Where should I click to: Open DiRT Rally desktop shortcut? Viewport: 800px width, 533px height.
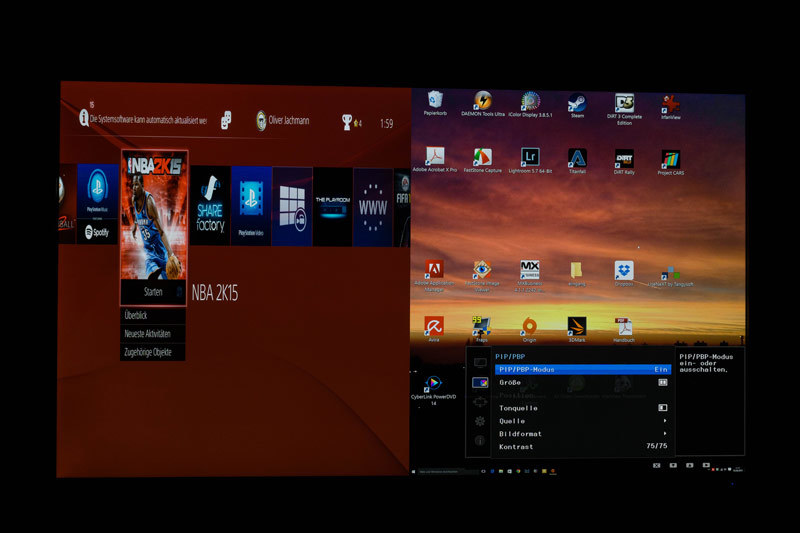[624, 162]
